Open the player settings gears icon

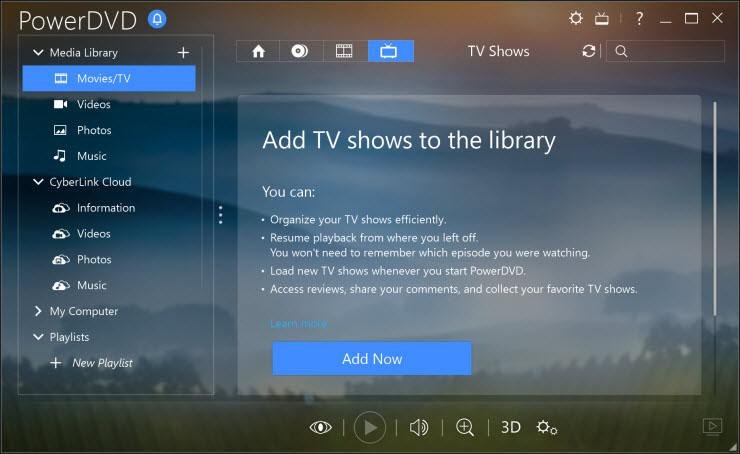(547, 428)
